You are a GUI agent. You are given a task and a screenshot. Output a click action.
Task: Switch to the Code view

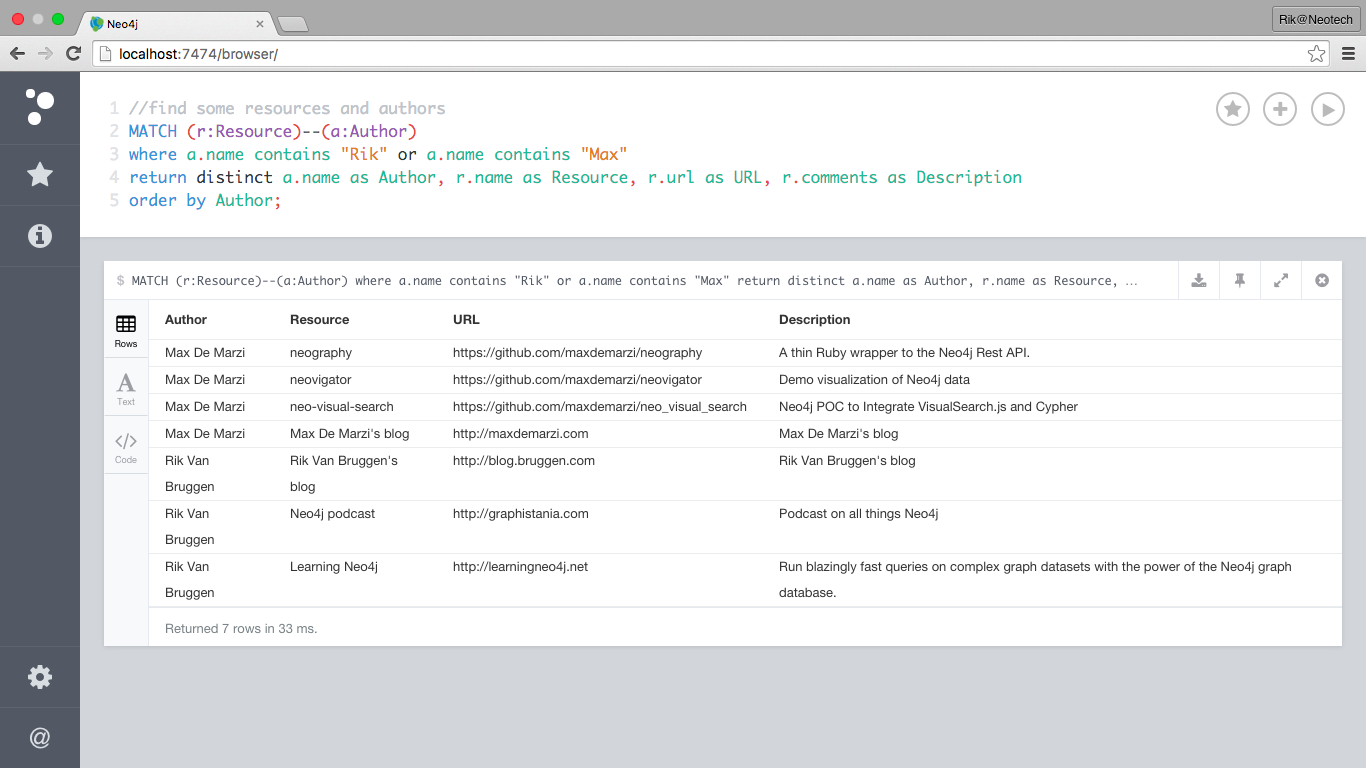126,447
